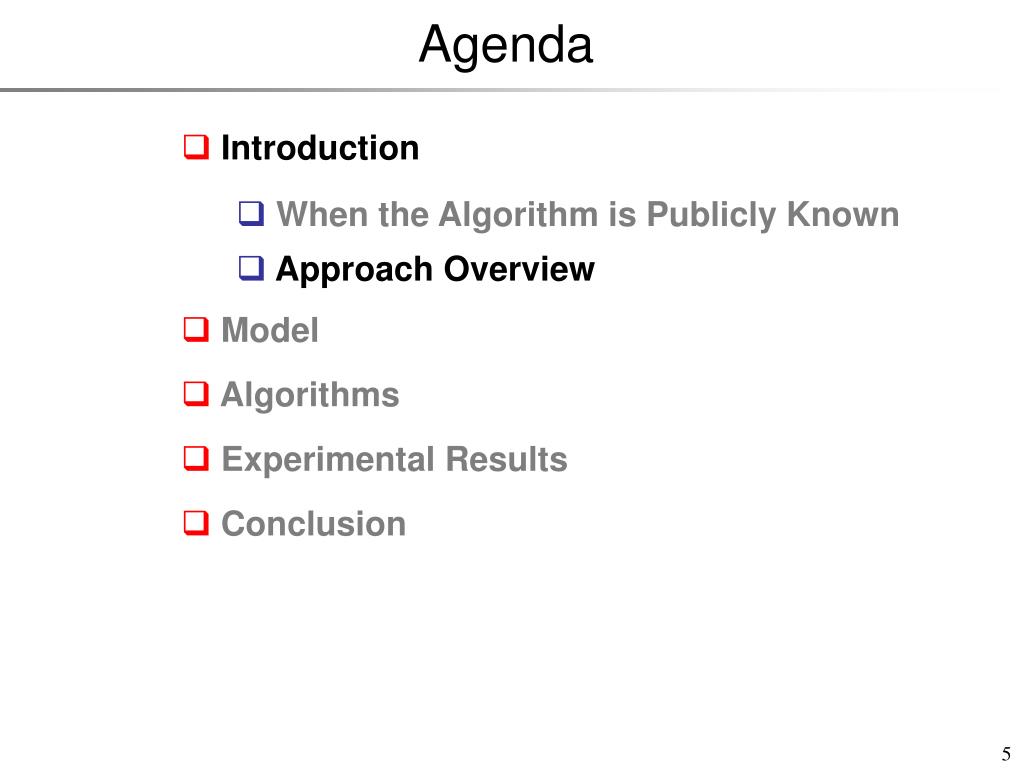1024x768 pixels.
Task: Select the Model agenda item text
Action: coord(270,330)
